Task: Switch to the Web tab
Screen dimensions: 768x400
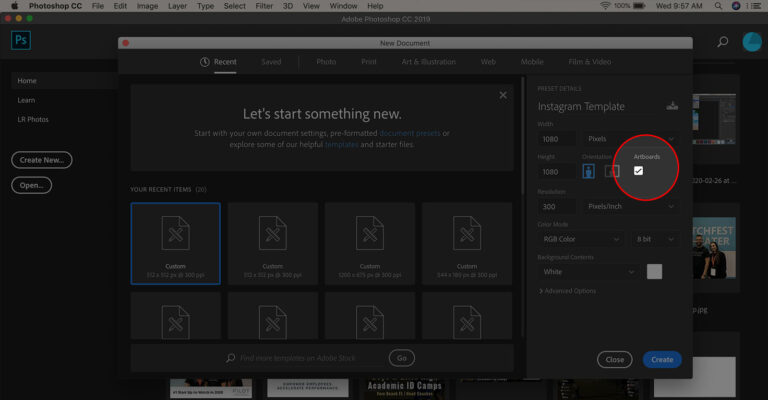Action: pos(488,62)
